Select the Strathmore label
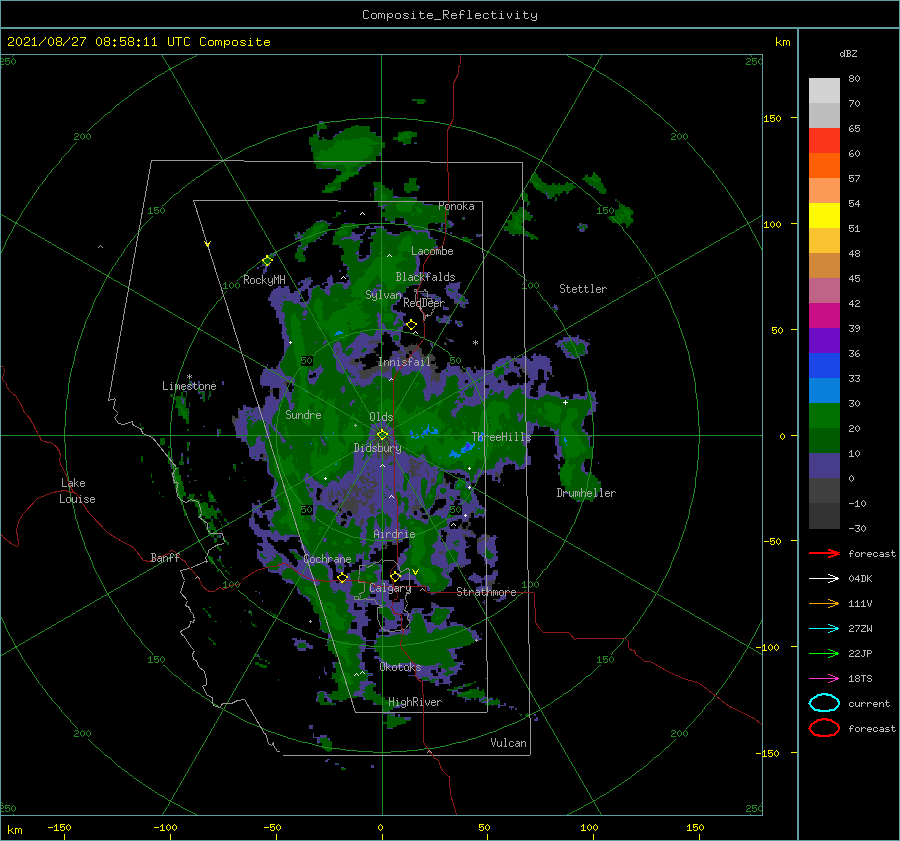Screen dimensions: 900x841 (486, 592)
